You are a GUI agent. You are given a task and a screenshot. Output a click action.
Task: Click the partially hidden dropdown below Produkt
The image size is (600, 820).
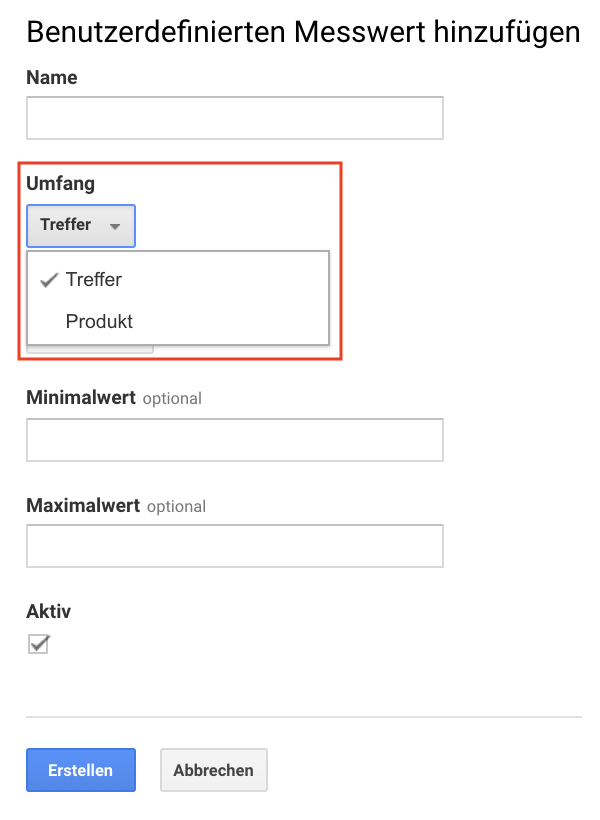(x=90, y=349)
